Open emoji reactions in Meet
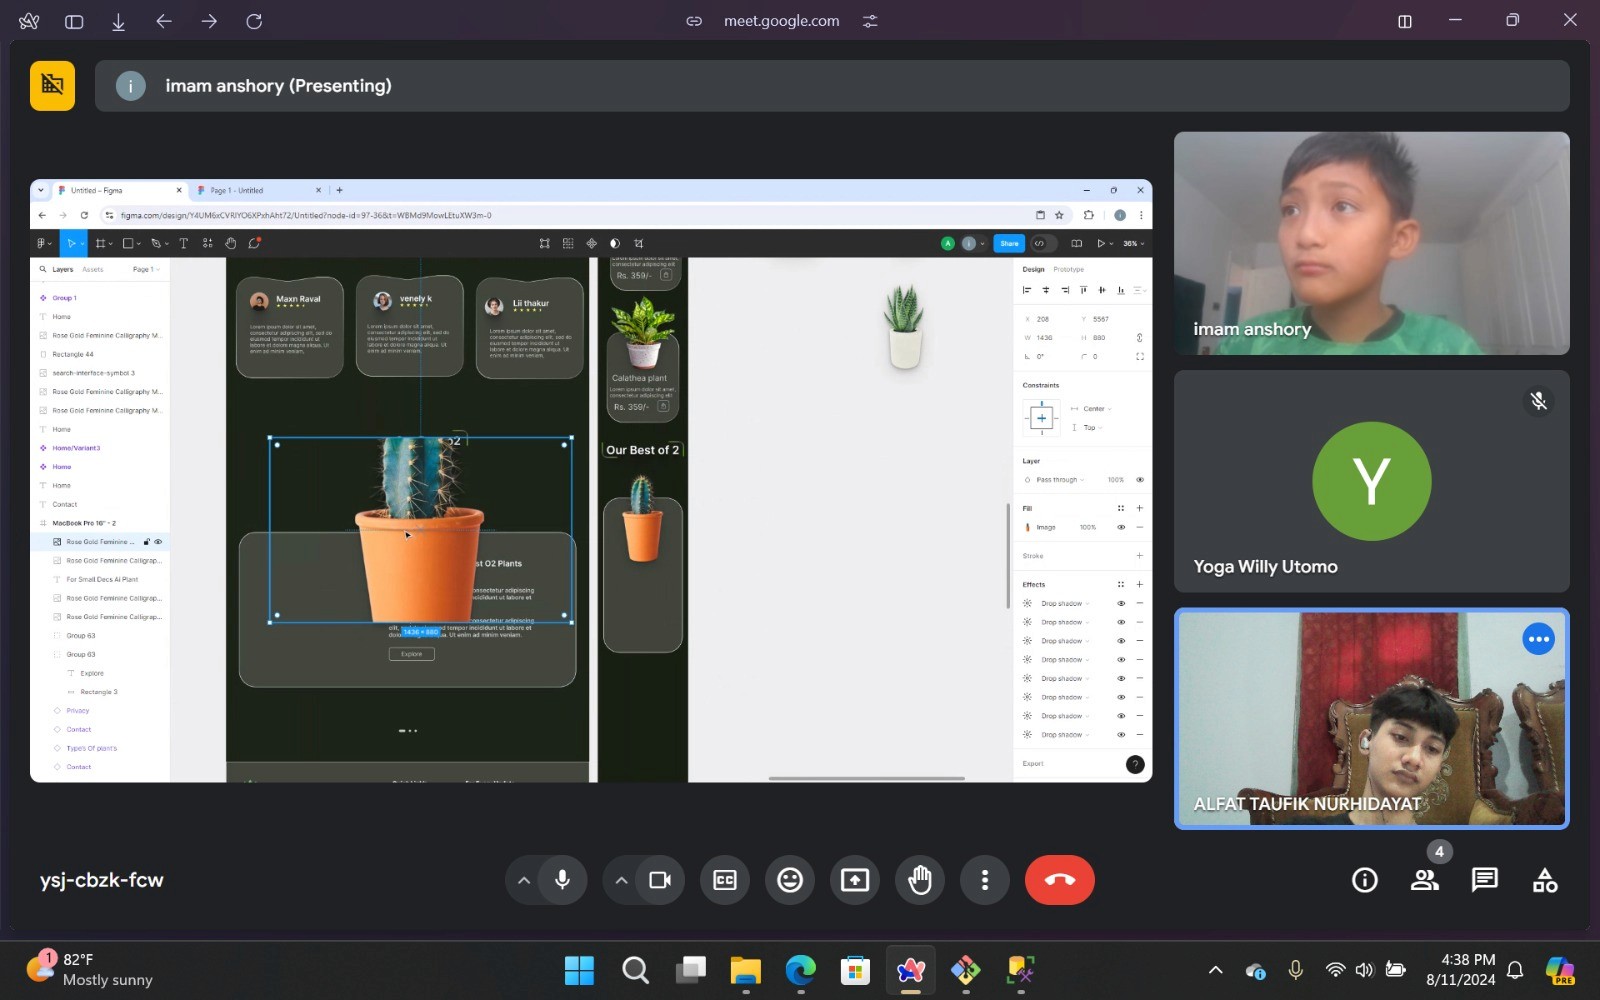Image resolution: width=1600 pixels, height=1000 pixels. [x=790, y=880]
